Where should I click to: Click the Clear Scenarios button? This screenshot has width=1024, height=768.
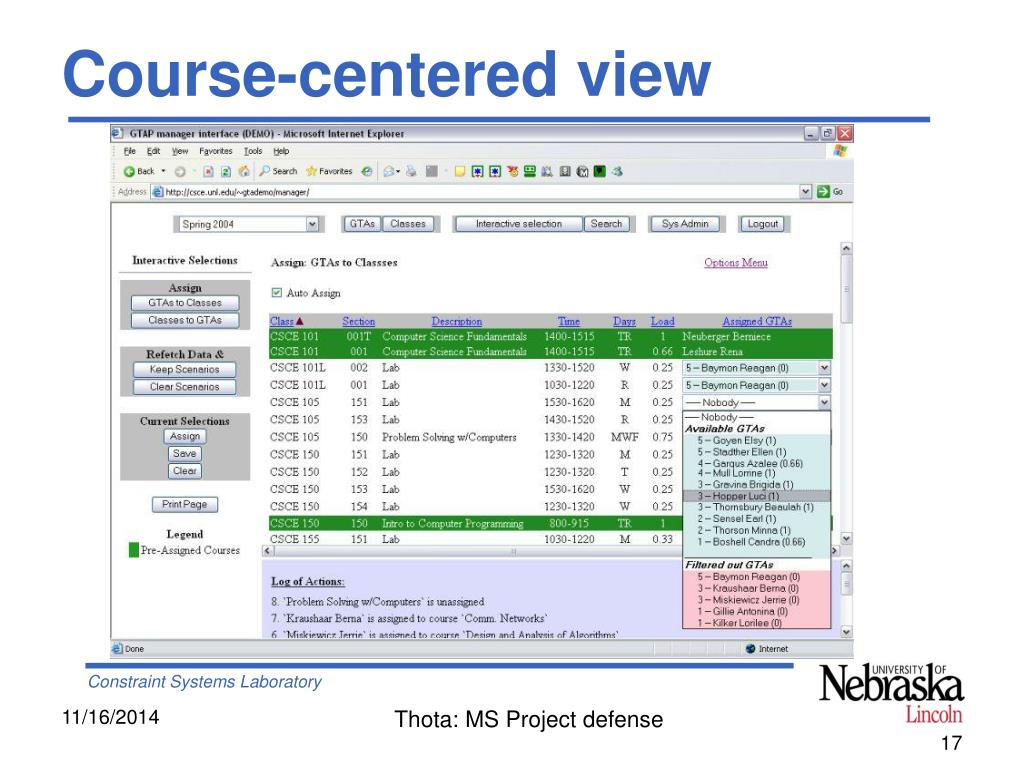[184, 387]
